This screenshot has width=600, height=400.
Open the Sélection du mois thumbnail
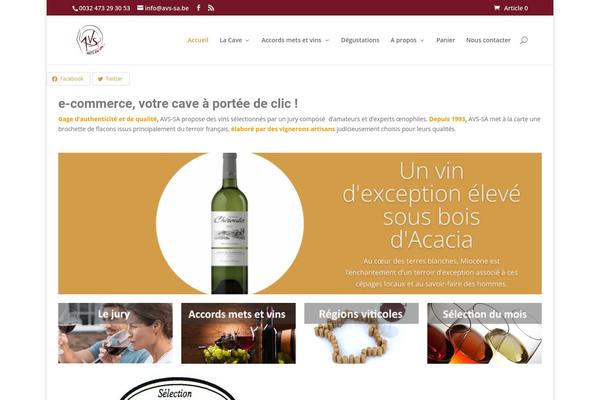coord(484,333)
